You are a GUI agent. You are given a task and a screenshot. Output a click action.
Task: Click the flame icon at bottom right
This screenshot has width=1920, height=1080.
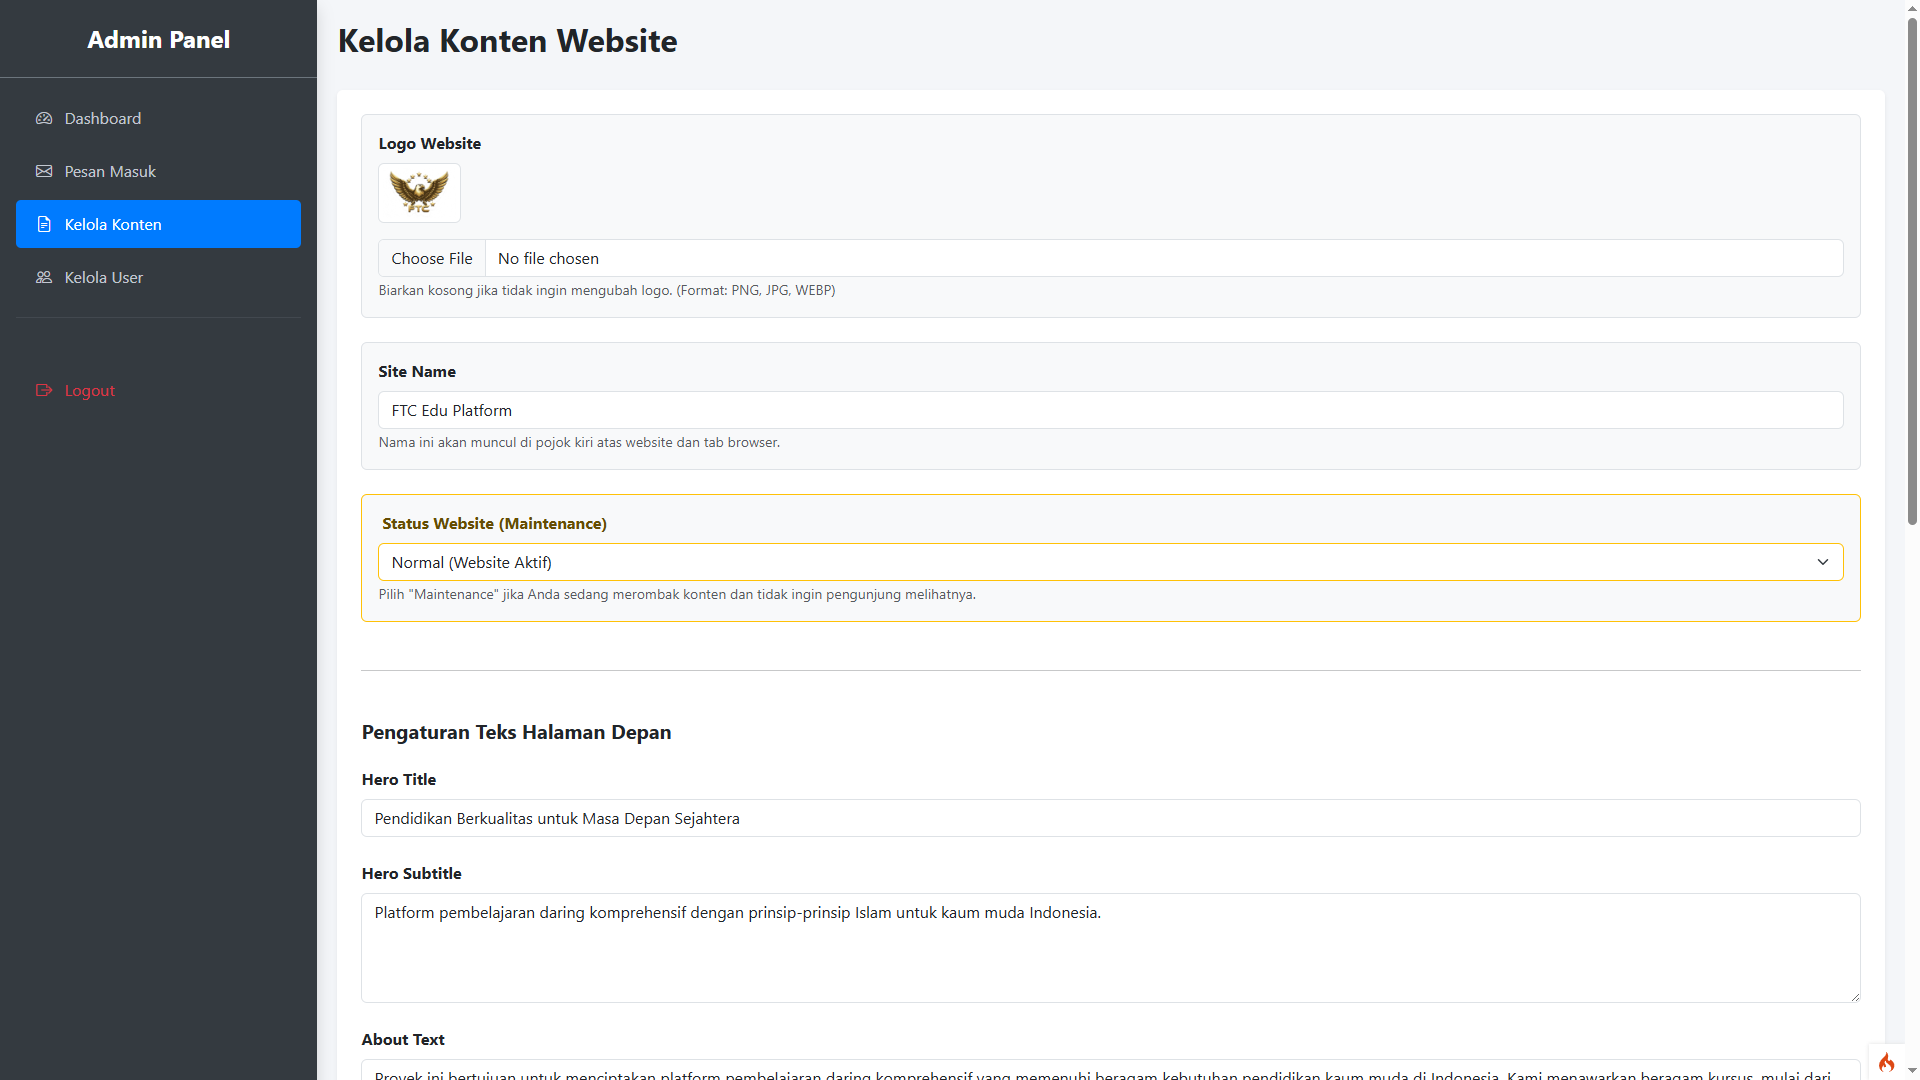pos(1886,1062)
